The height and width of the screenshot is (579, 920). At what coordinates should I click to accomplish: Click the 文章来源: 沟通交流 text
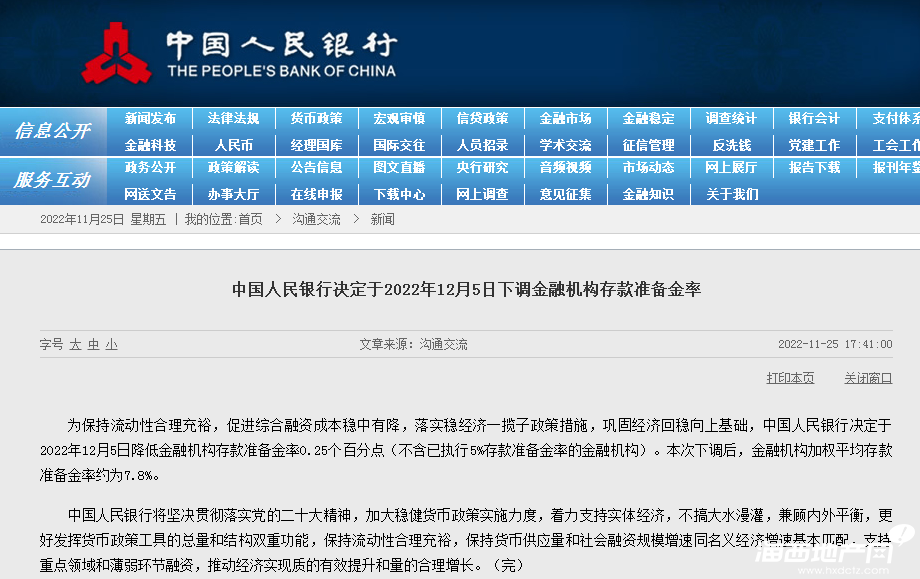414,344
